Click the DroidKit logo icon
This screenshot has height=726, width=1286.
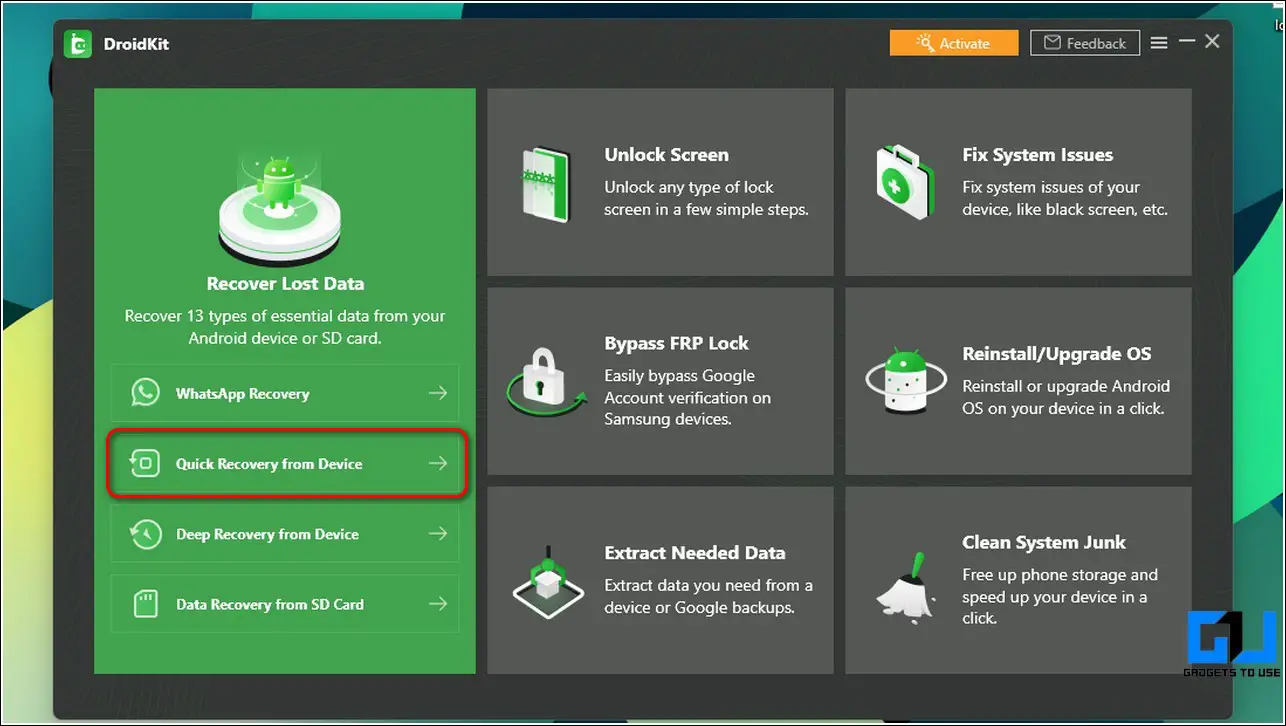[78, 44]
